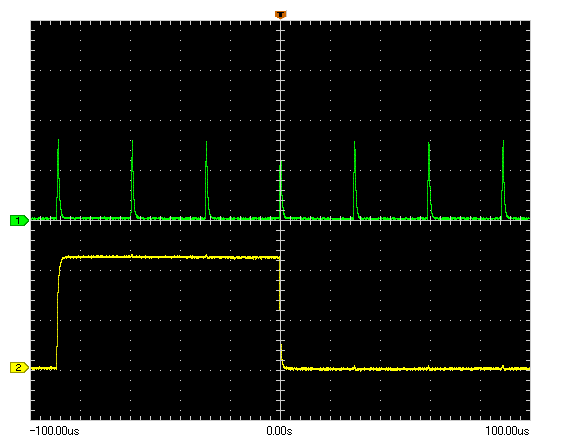Click the 100.00us time axis label
The image size is (561, 441).
[507, 431]
